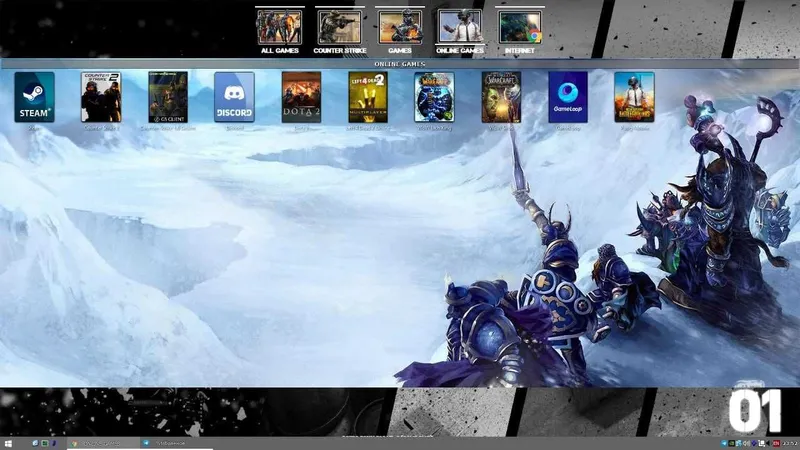Switch to the COUNTER STRIKE category
Image resolution: width=800 pixels, height=450 pixels.
tap(340, 31)
